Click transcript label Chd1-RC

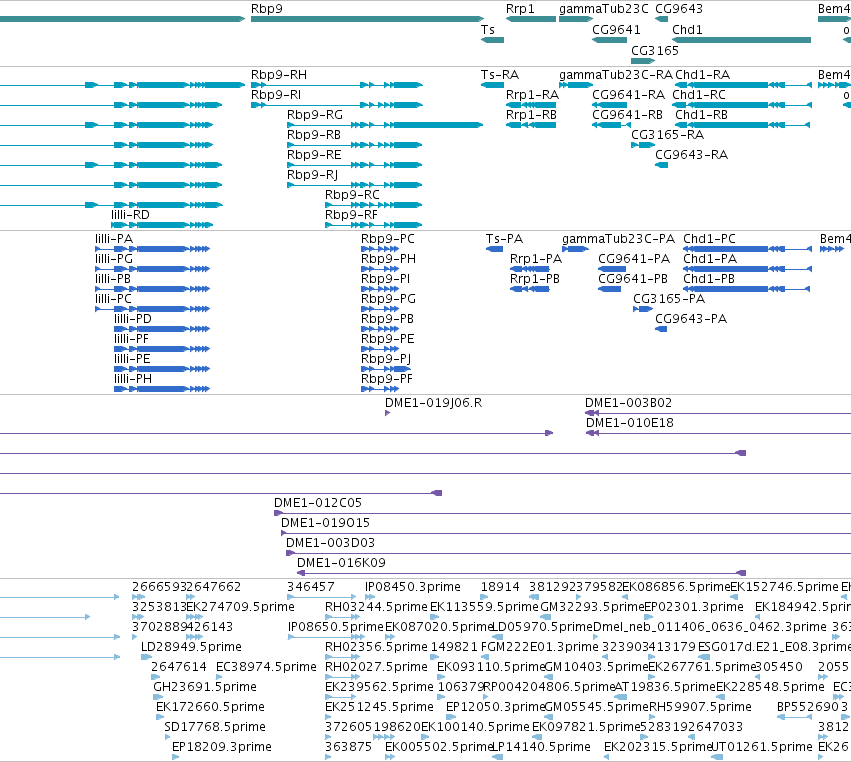(699, 94)
